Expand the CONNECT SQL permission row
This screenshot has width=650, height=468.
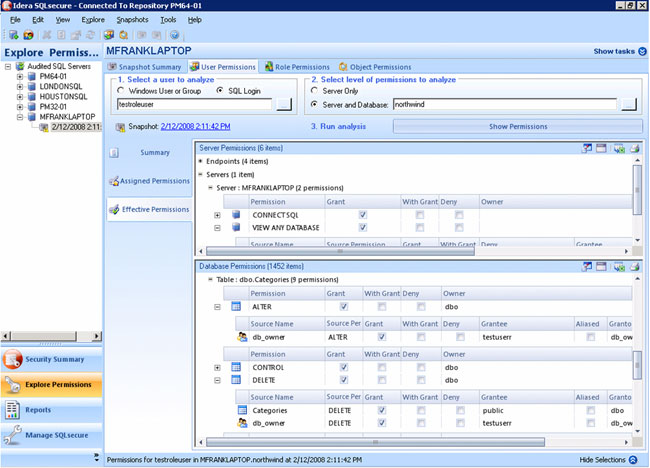(x=217, y=215)
